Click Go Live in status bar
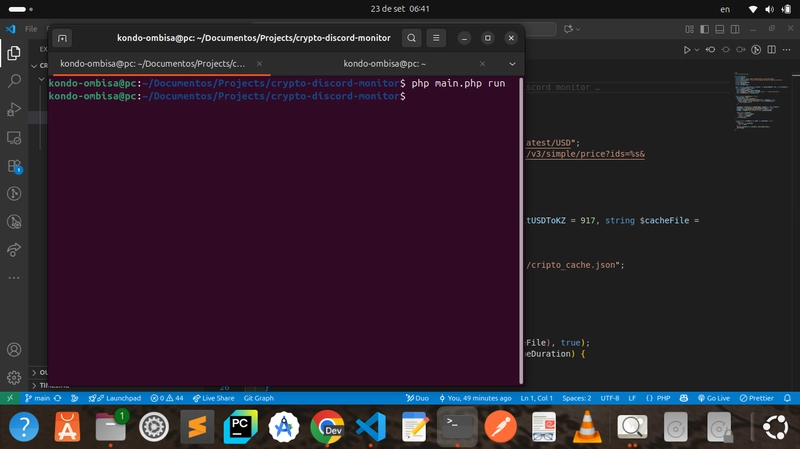 point(714,398)
